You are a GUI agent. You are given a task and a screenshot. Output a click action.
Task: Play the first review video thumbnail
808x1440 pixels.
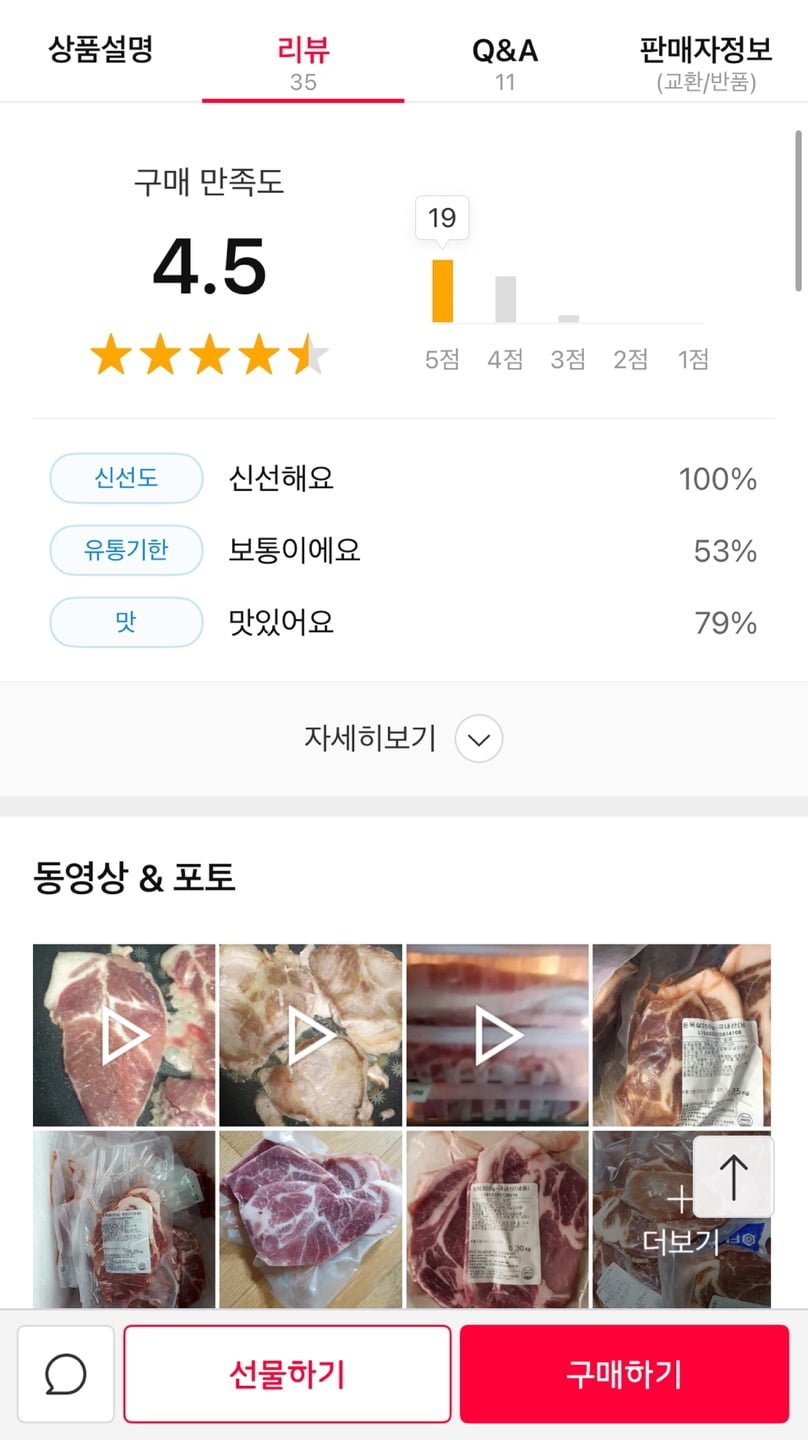click(124, 1036)
